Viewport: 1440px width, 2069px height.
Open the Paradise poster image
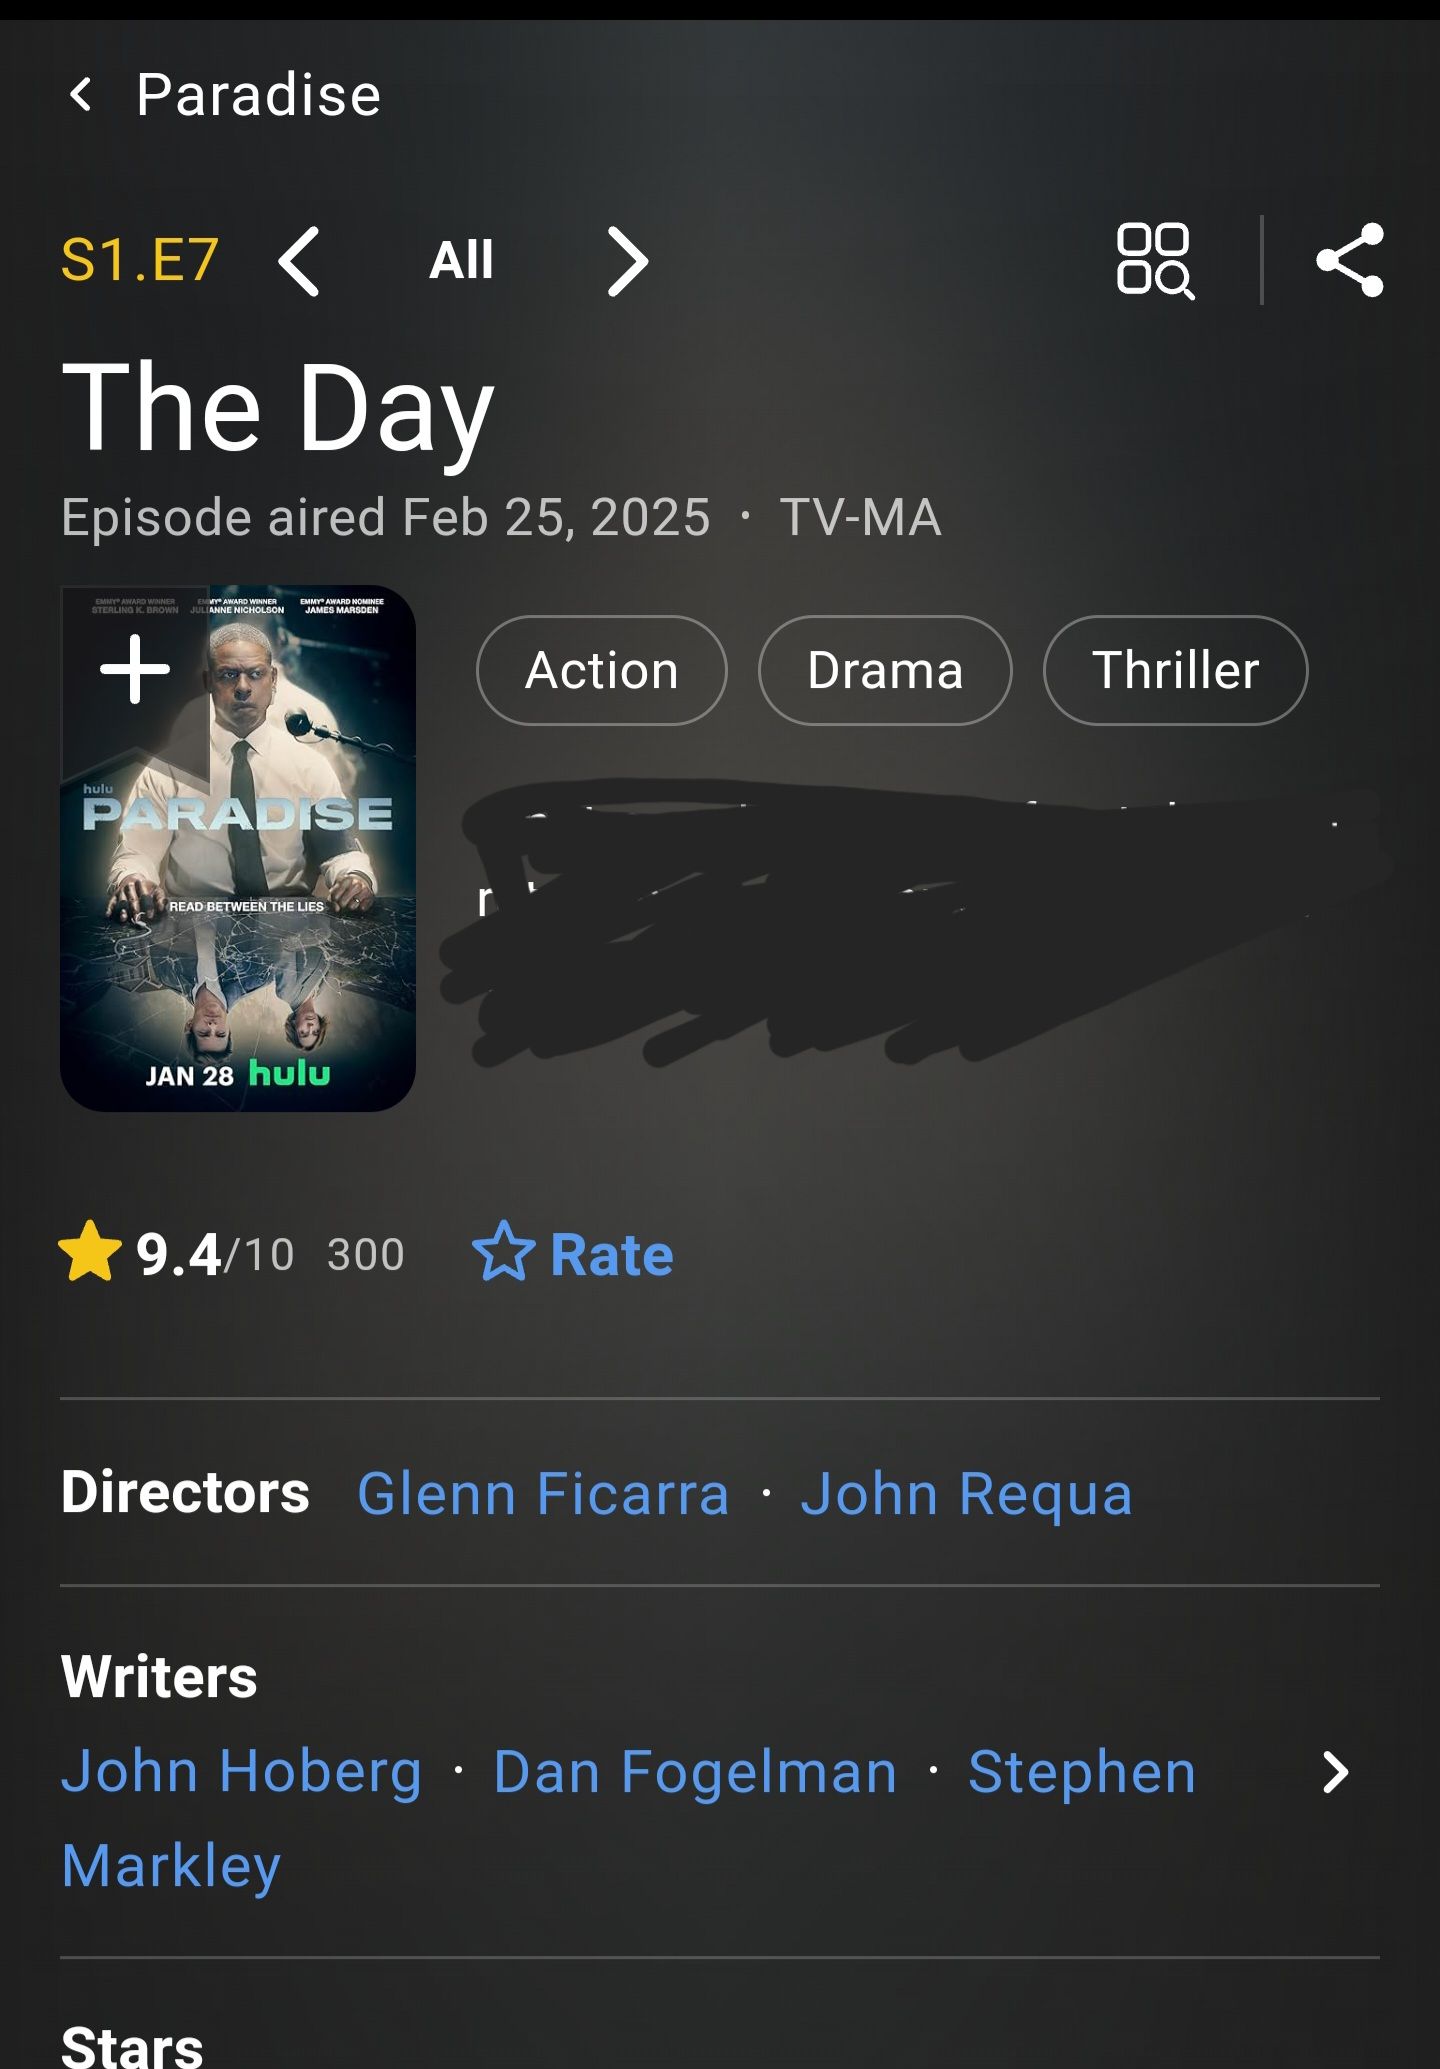click(238, 900)
